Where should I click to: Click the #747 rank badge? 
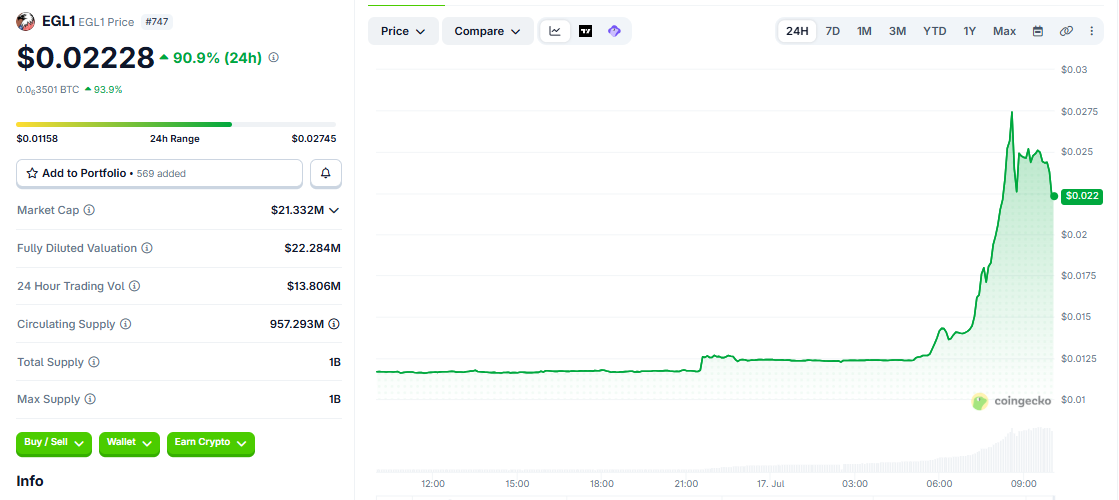pyautogui.click(x=157, y=22)
